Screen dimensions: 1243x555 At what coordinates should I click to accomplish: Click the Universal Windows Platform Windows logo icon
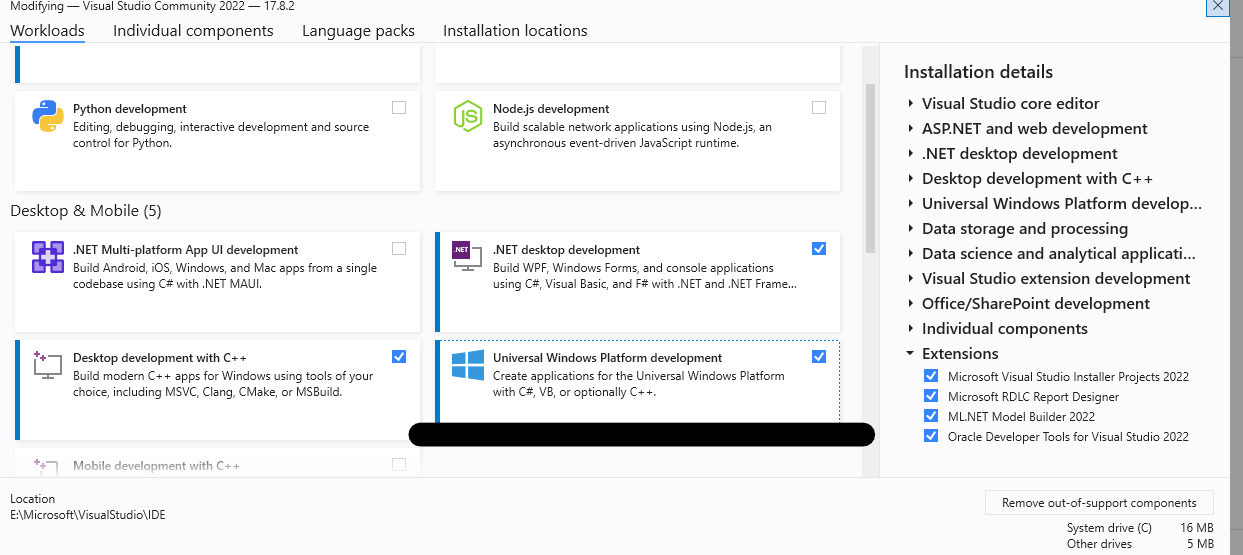(468, 365)
